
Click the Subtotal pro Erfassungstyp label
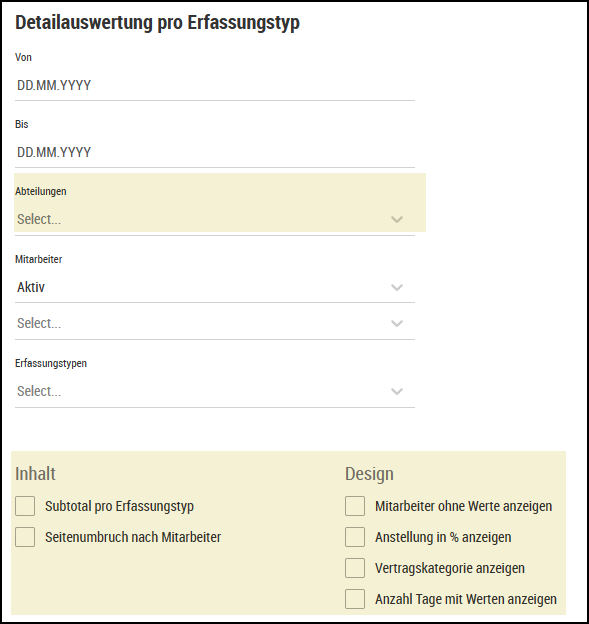click(x=119, y=506)
